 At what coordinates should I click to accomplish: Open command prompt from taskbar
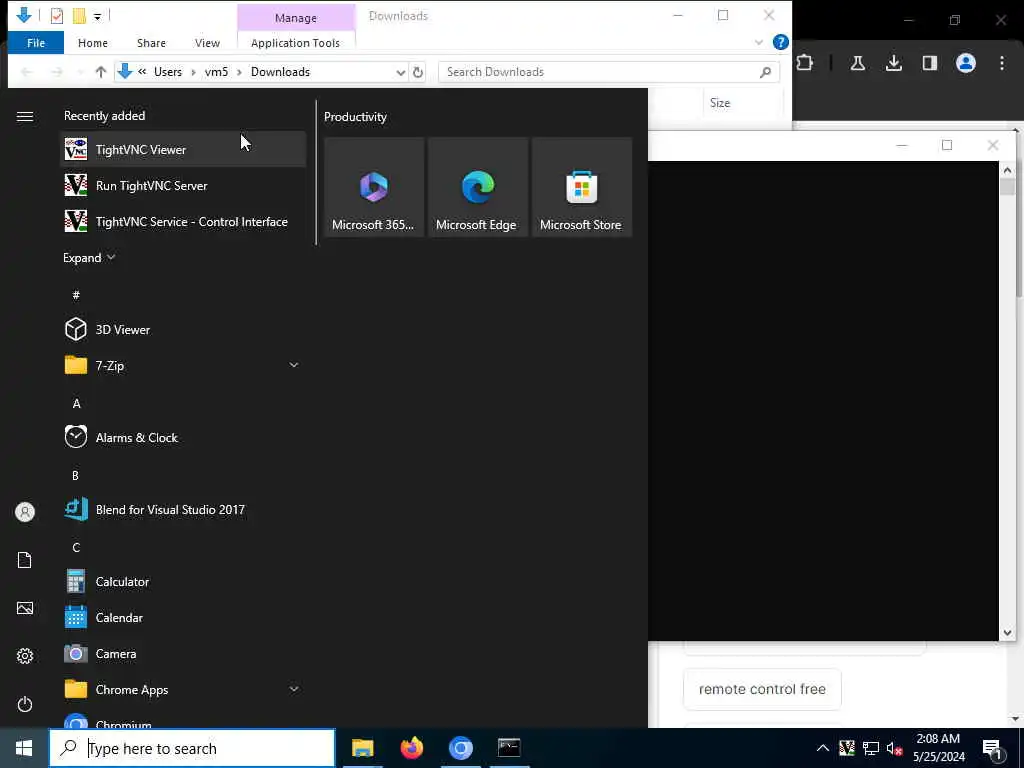[x=509, y=748]
